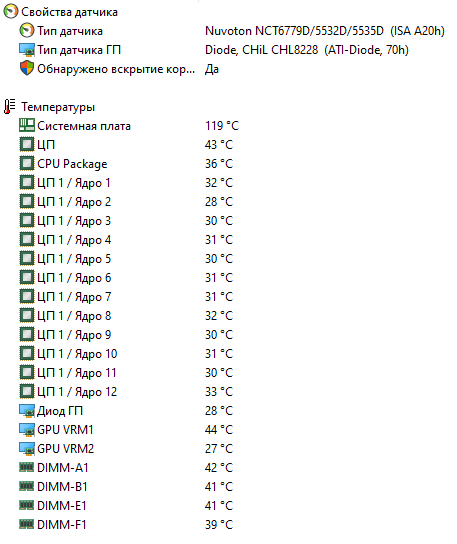Viewport: 457px width, 544px height.
Task: Select the Температуры section header
Action: click(58, 107)
